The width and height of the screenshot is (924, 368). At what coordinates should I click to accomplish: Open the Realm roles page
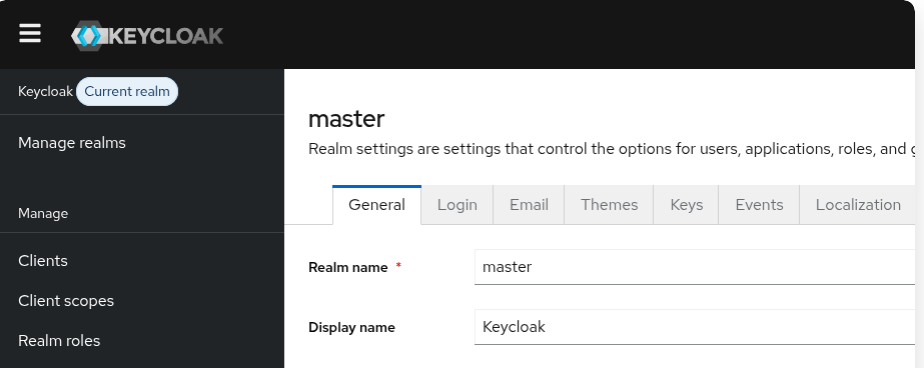[59, 341]
